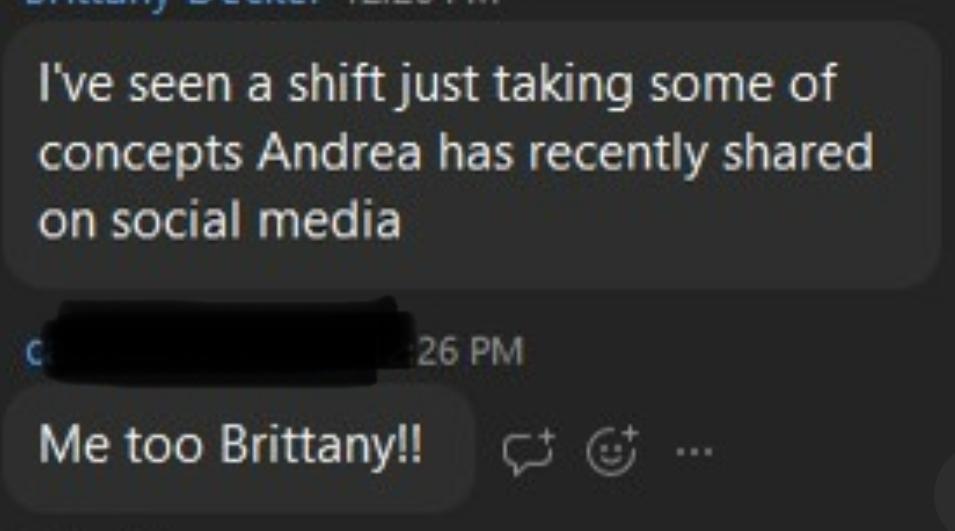Click "I've seen a shift" text line
Image resolution: width=955 pixels, height=531 pixels.
coord(211,84)
